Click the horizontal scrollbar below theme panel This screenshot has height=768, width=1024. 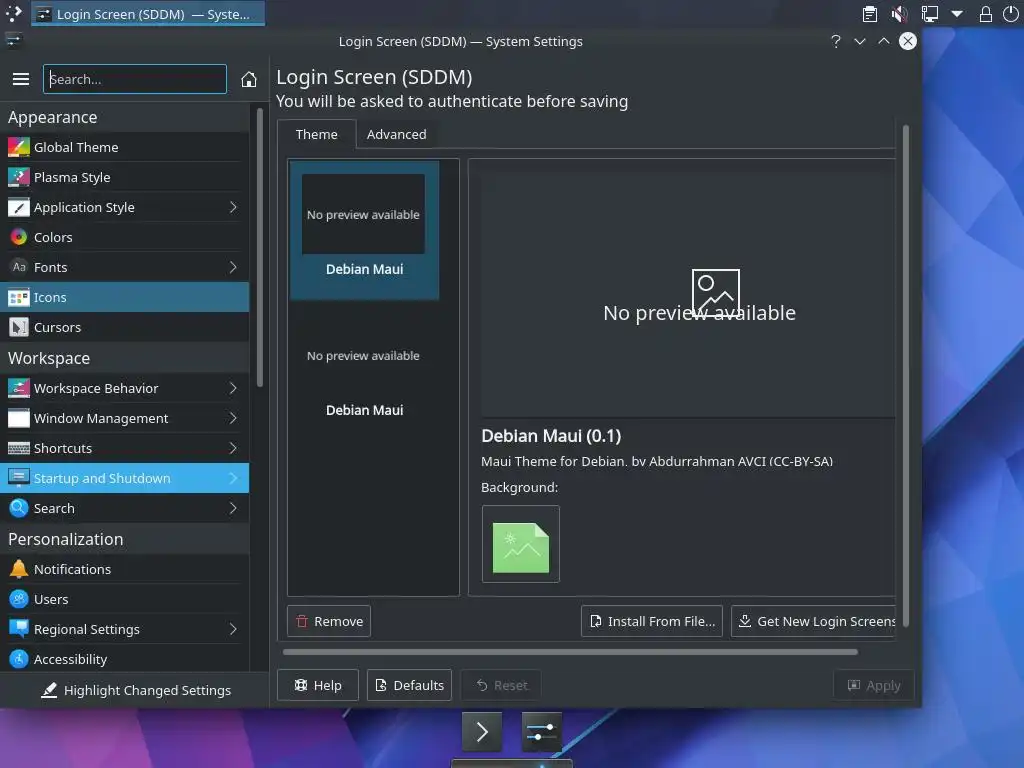(x=570, y=652)
